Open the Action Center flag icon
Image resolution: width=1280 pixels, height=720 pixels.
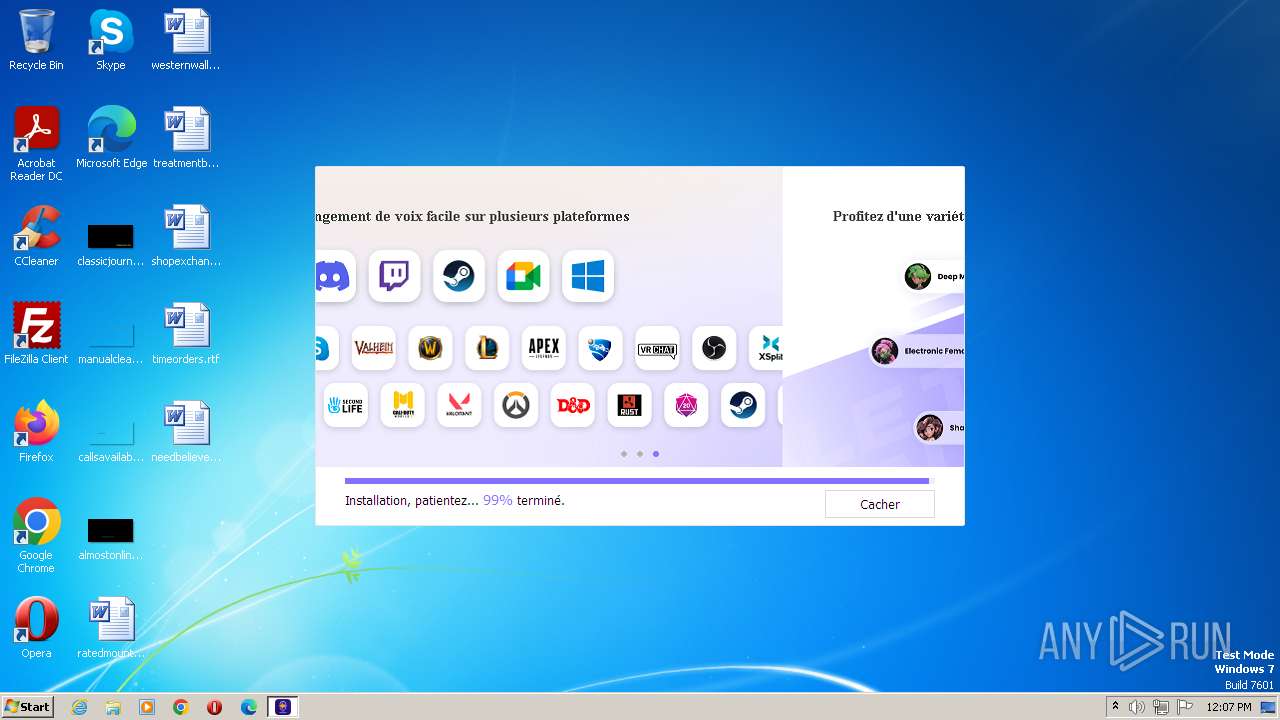(x=1185, y=707)
